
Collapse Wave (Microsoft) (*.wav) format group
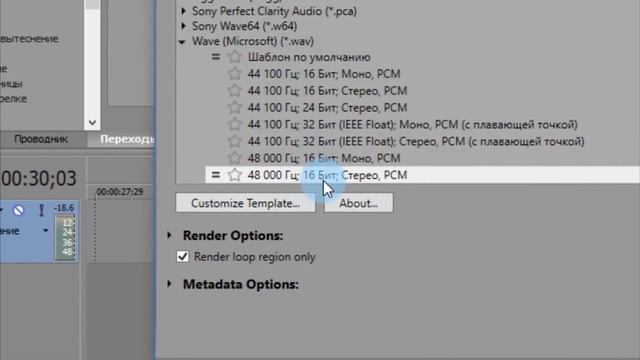click(x=182, y=42)
